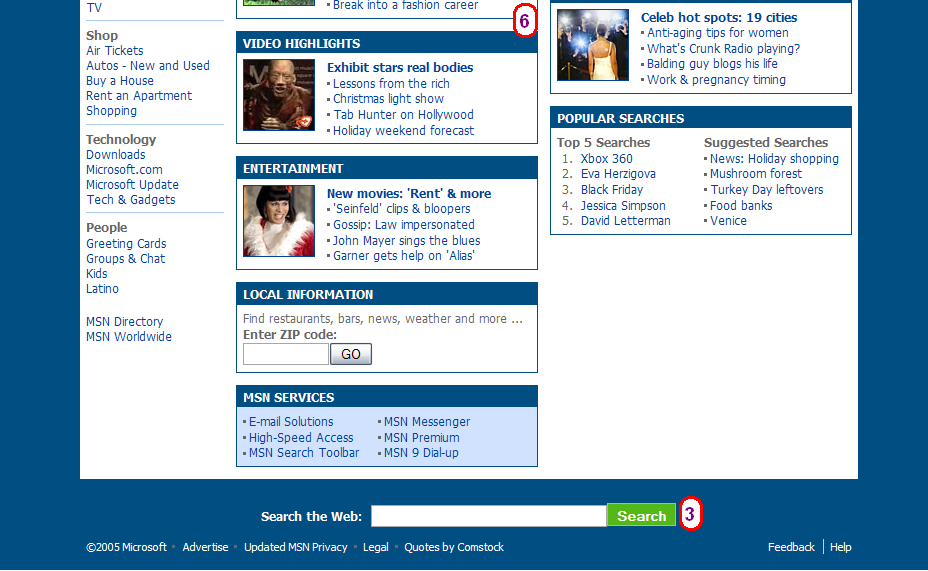Click the celebrity hot spots thumbnail
The width and height of the screenshot is (928, 571).
tap(593, 45)
